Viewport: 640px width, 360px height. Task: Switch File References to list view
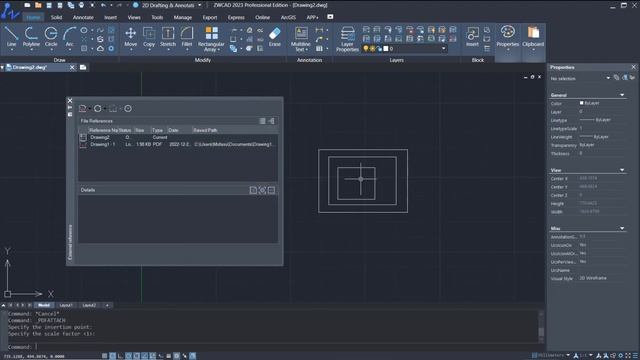262,121
